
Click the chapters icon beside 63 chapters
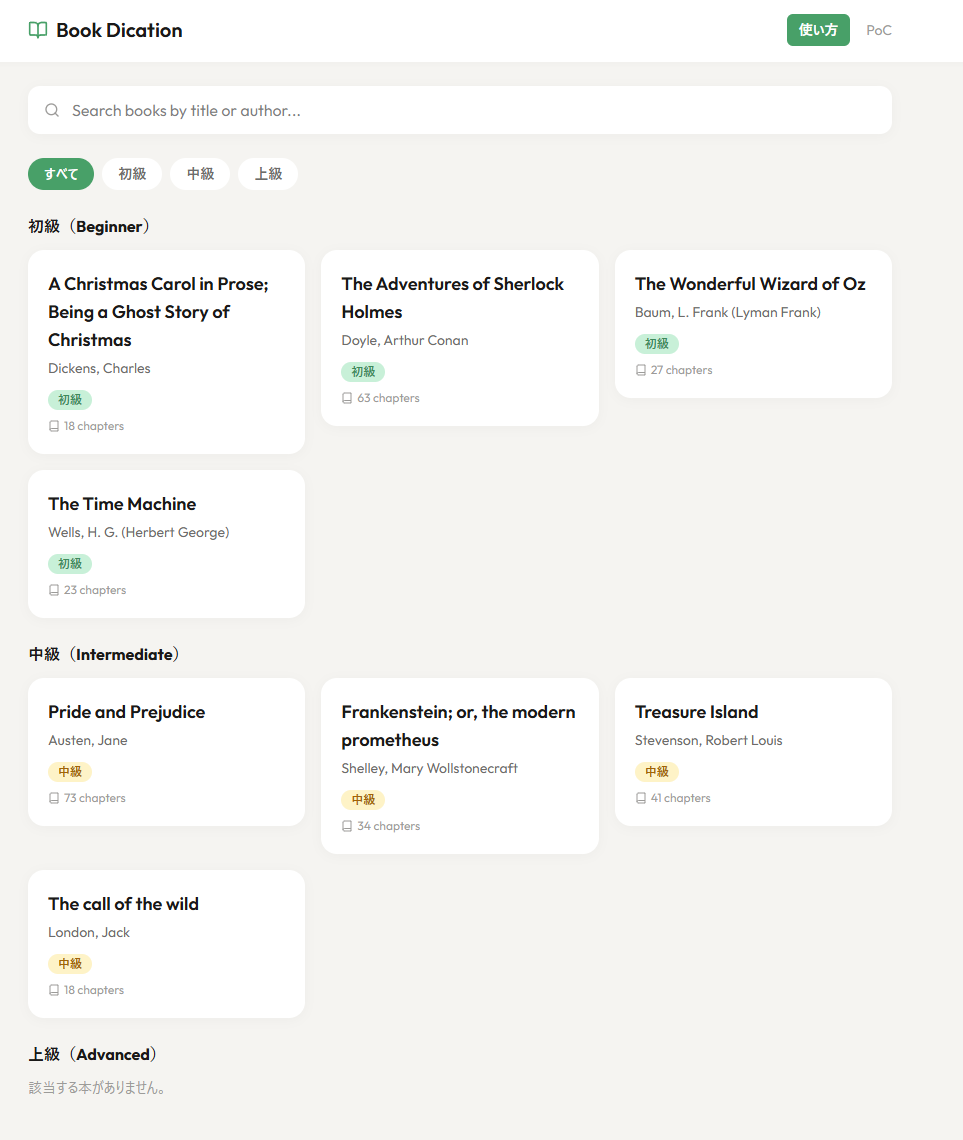(347, 398)
